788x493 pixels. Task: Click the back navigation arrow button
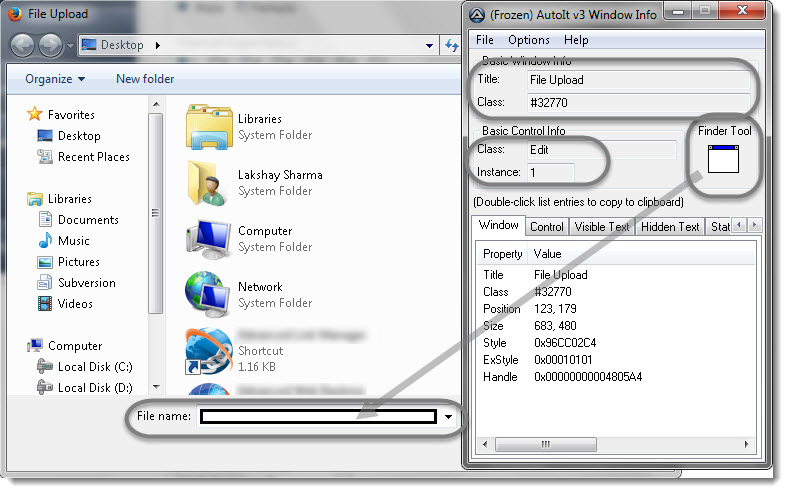[x=22, y=45]
